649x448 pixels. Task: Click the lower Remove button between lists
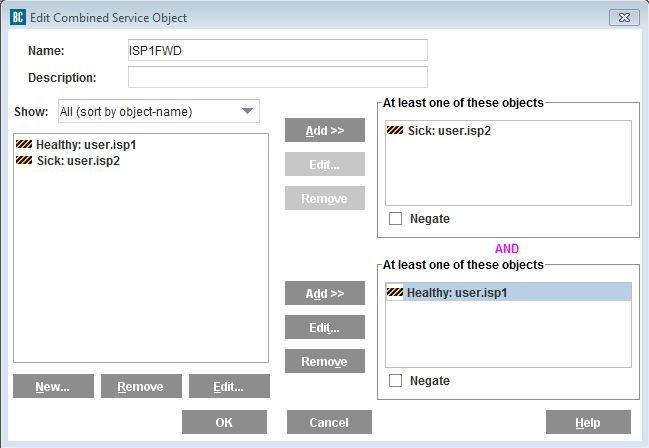coord(324,362)
